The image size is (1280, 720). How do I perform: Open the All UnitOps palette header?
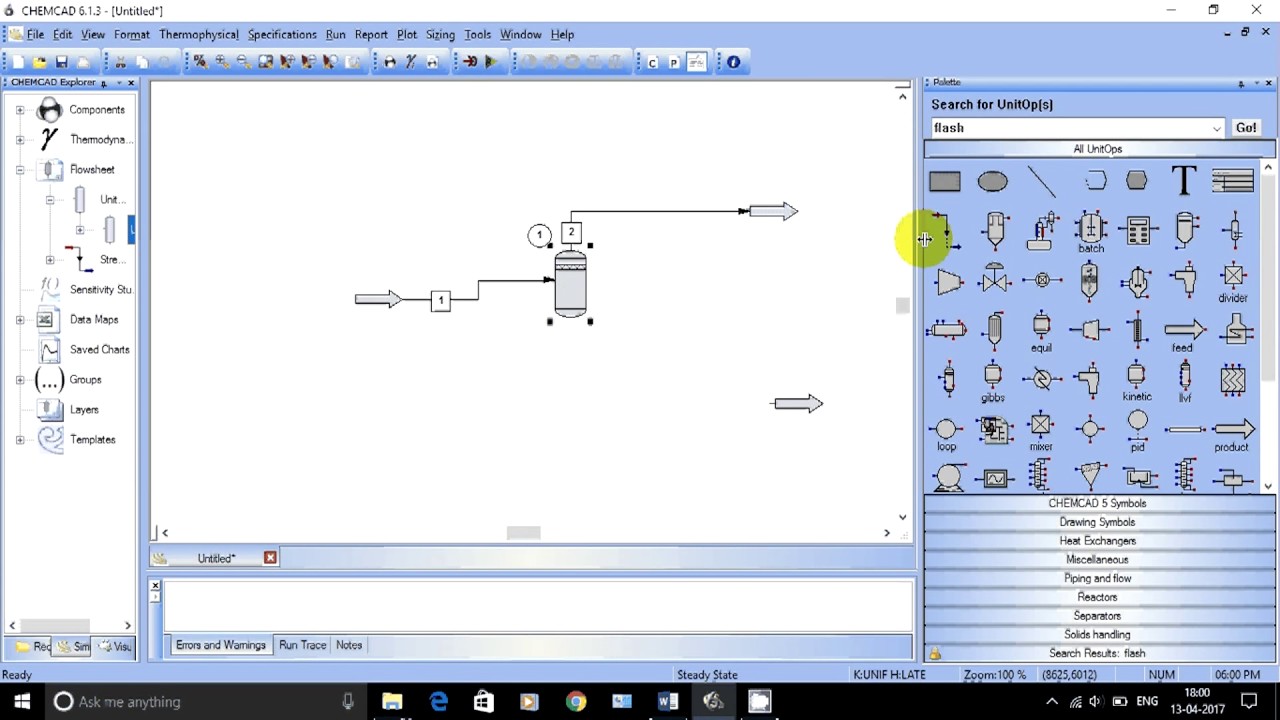[x=1097, y=149]
